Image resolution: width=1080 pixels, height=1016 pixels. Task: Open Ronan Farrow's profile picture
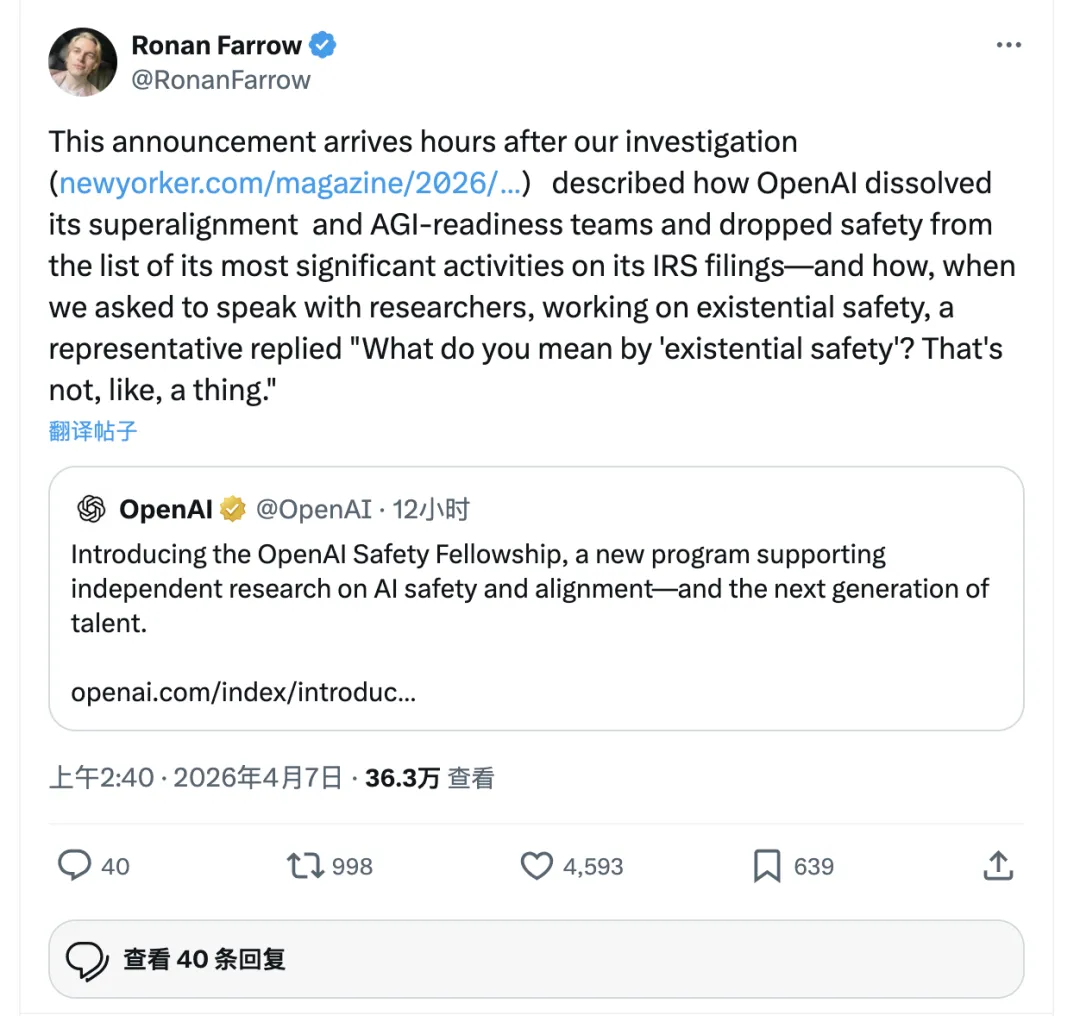[x=83, y=62]
